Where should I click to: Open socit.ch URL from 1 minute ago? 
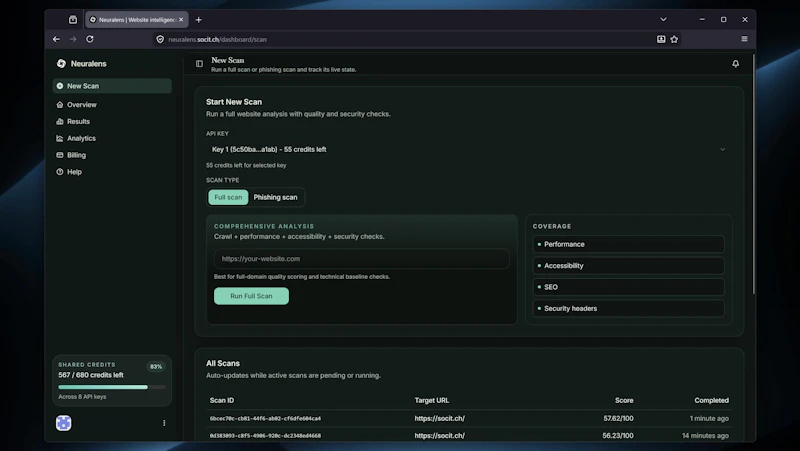pyautogui.click(x=439, y=418)
